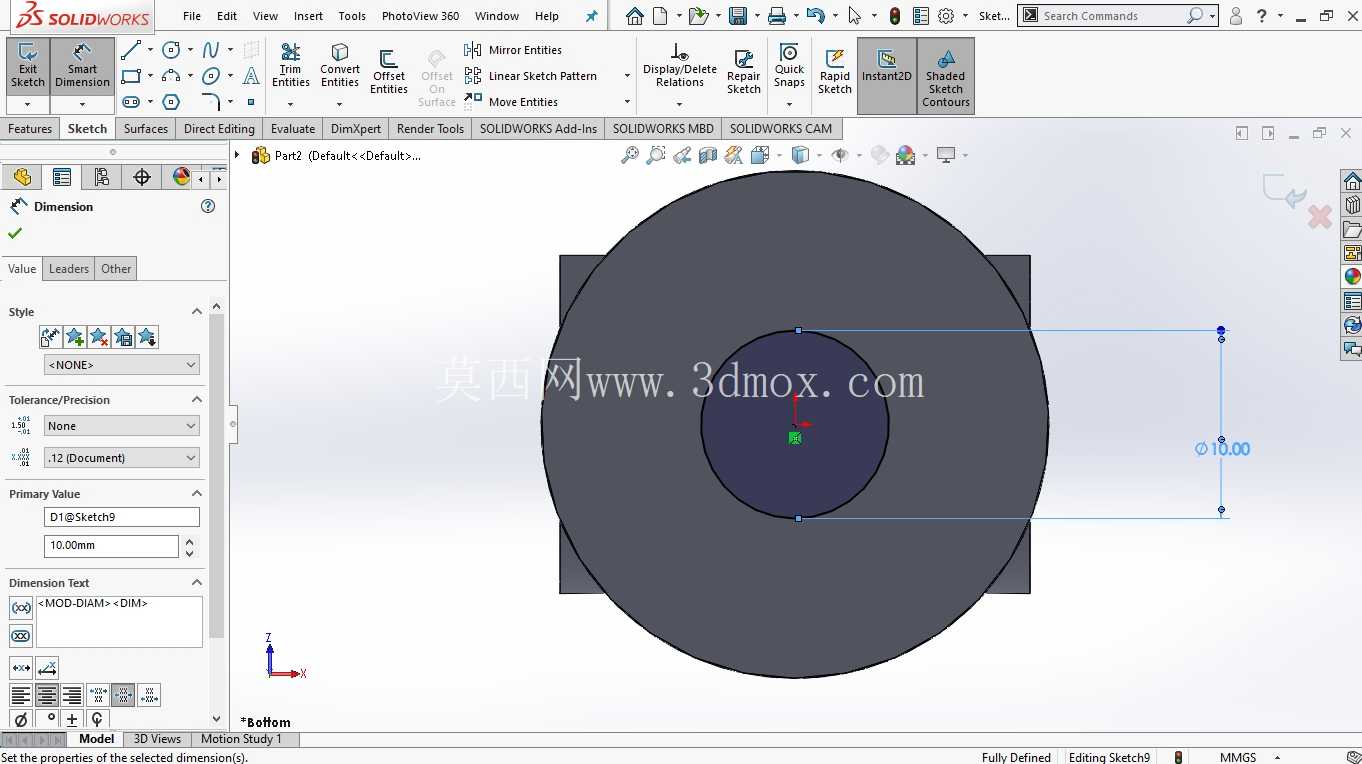Open the Style <NONE> dropdown
This screenshot has width=1362, height=764.
[x=122, y=365]
